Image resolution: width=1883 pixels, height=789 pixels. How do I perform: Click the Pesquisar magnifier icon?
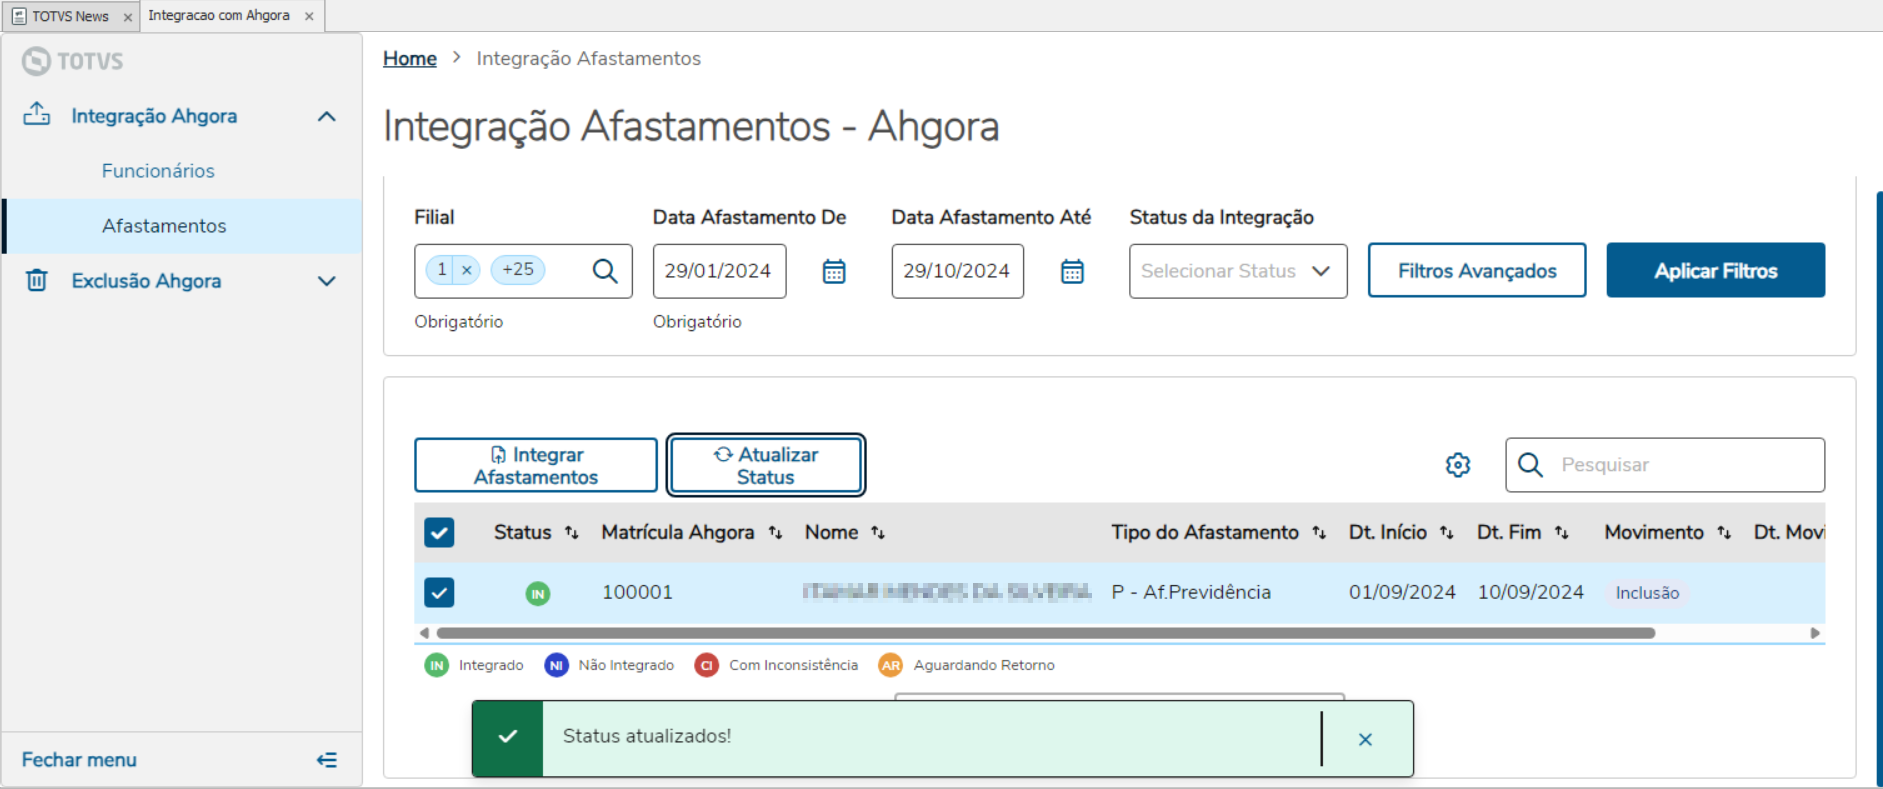(x=1530, y=465)
